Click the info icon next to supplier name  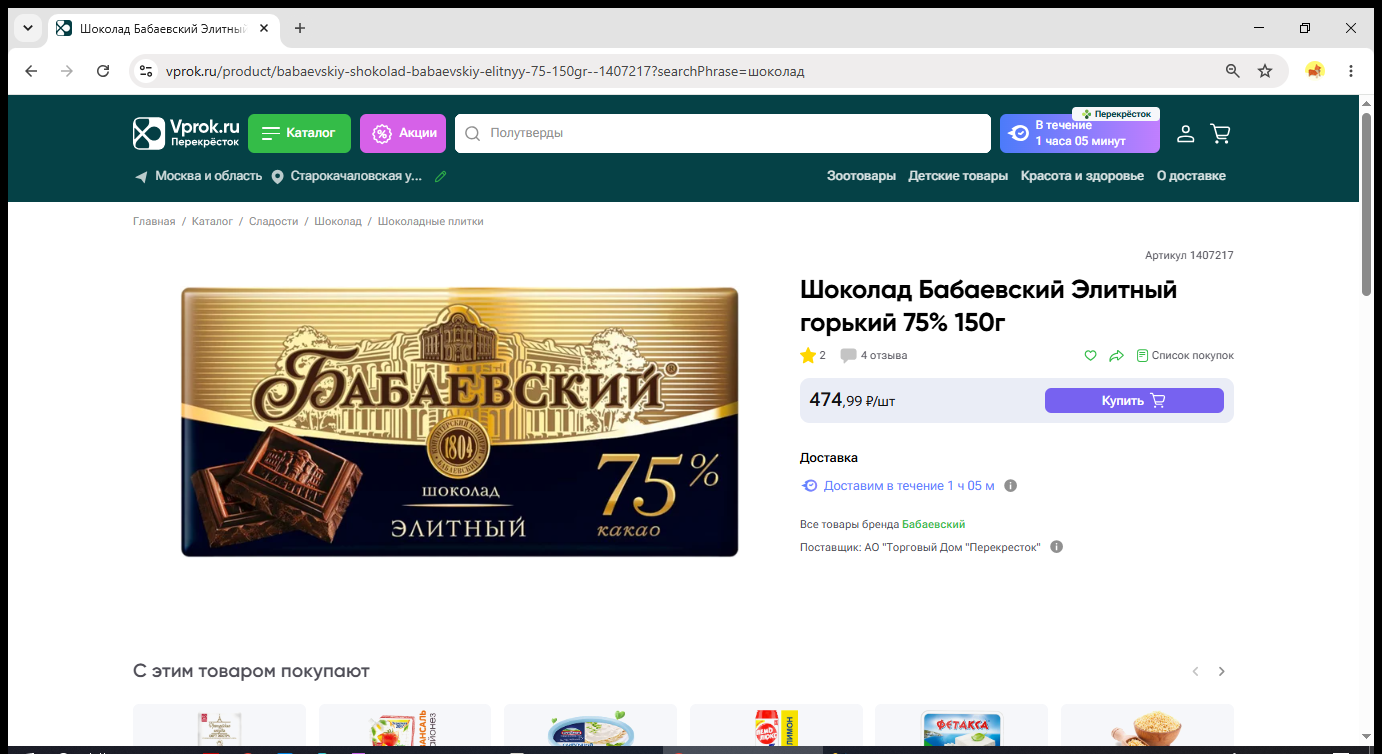[x=1056, y=547]
